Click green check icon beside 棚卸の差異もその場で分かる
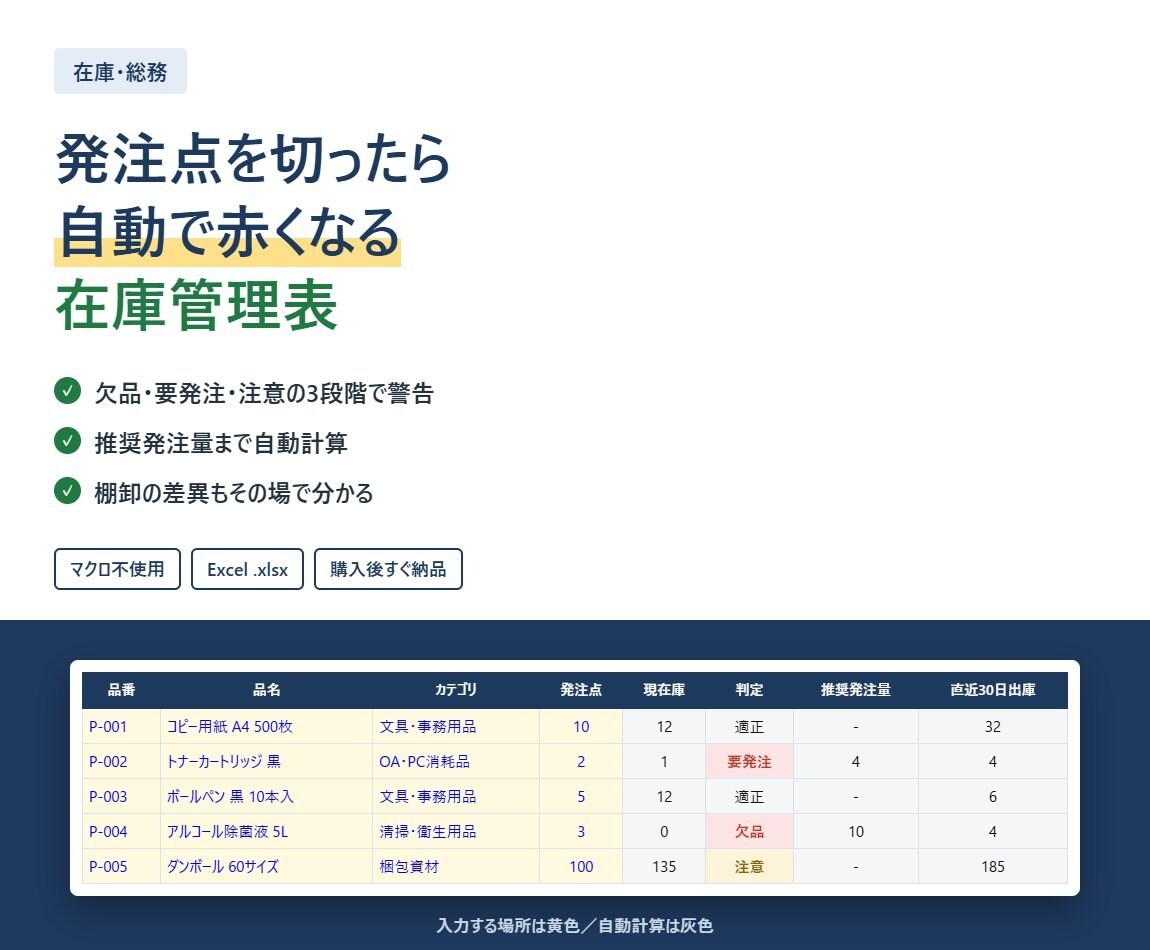This screenshot has height=950, width=1150. click(x=67, y=491)
